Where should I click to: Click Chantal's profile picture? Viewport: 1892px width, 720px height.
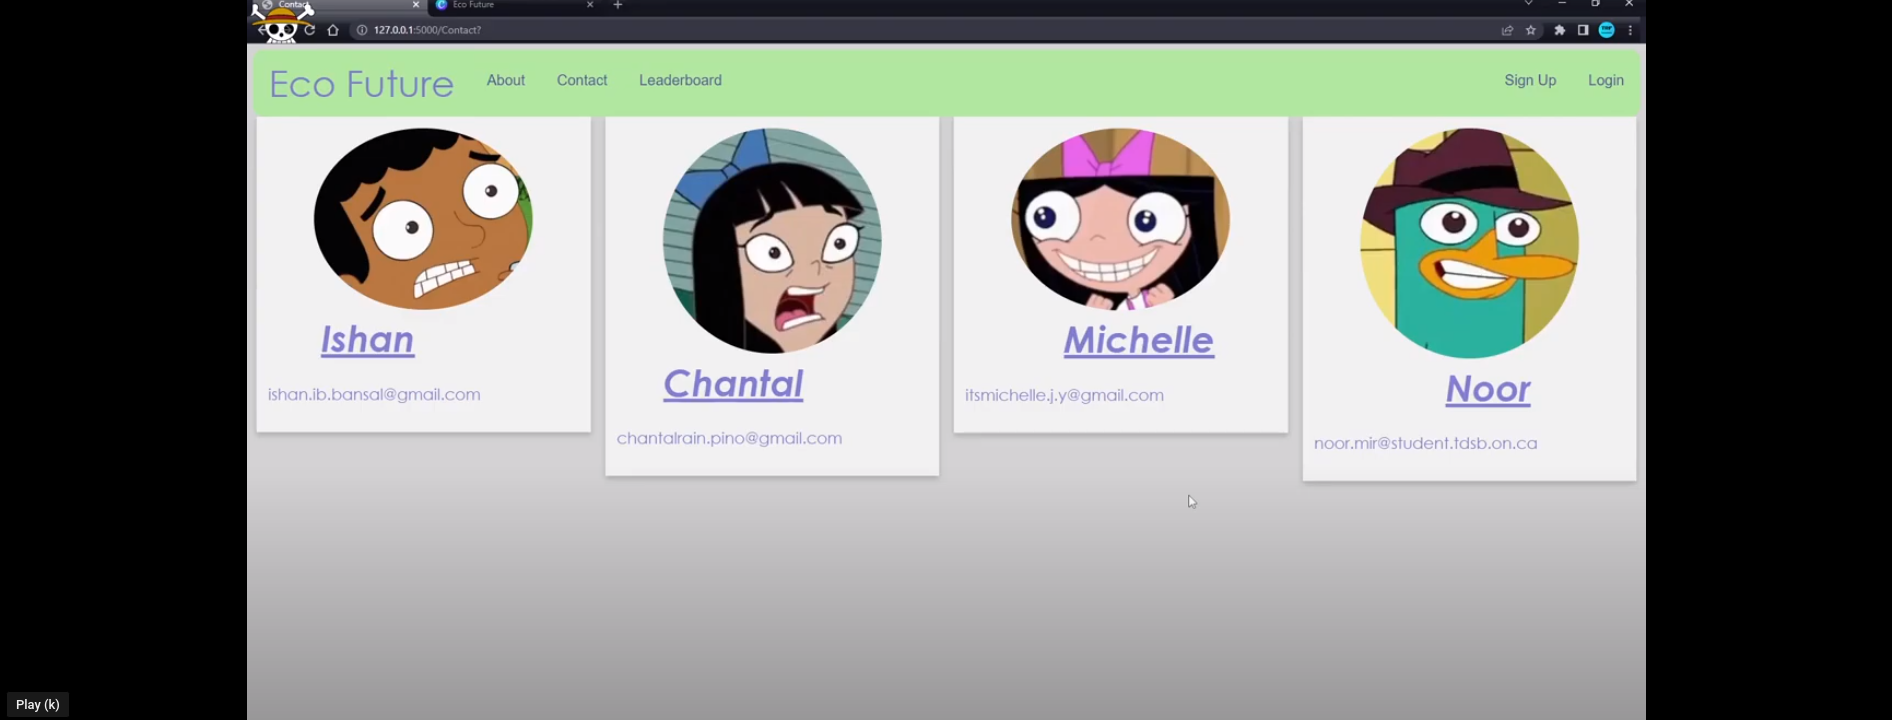pyautogui.click(x=772, y=240)
